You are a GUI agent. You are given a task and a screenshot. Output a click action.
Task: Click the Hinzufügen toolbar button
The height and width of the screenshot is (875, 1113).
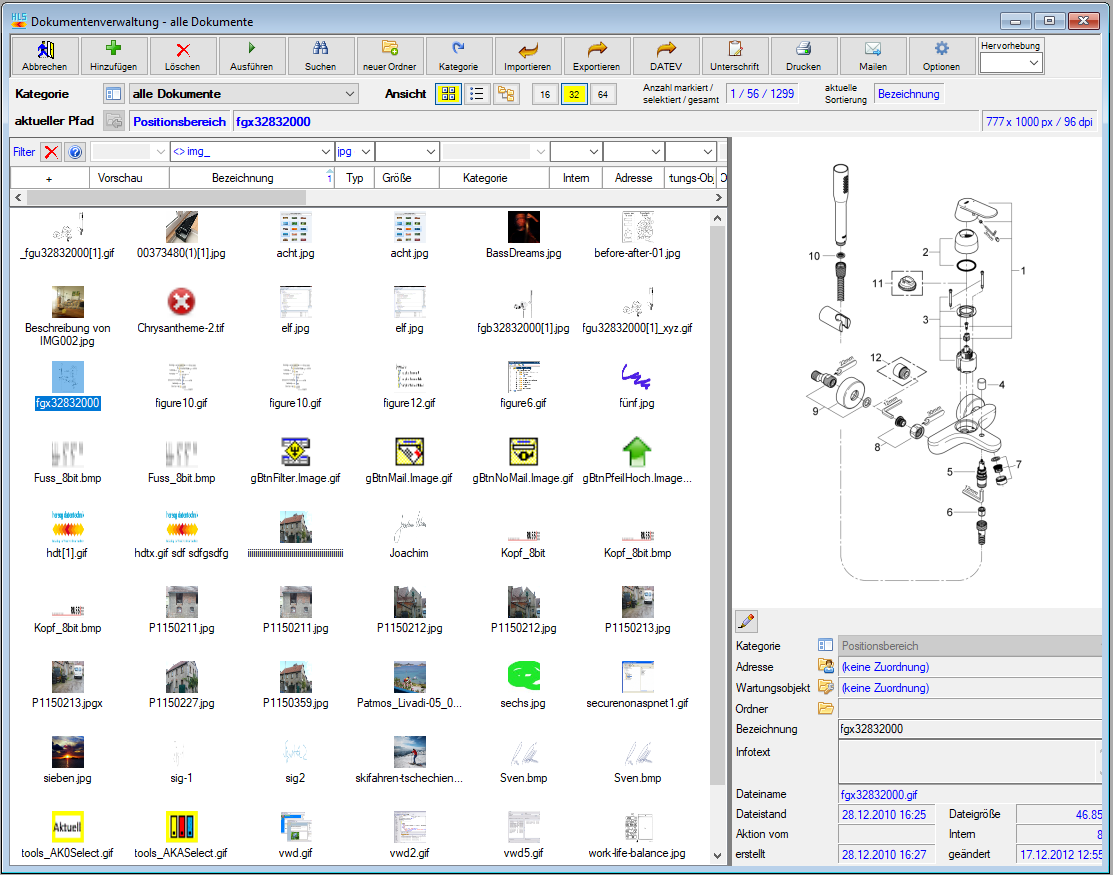tap(113, 55)
